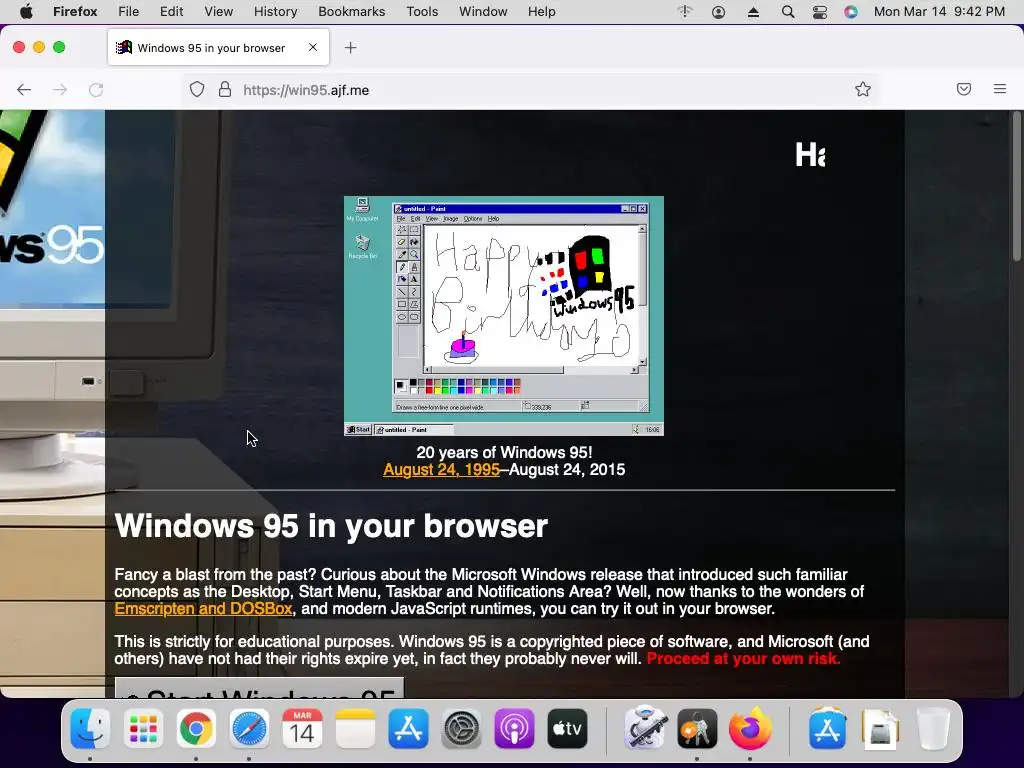This screenshot has height=768, width=1024.
Task: Open the History menu
Action: point(276,12)
